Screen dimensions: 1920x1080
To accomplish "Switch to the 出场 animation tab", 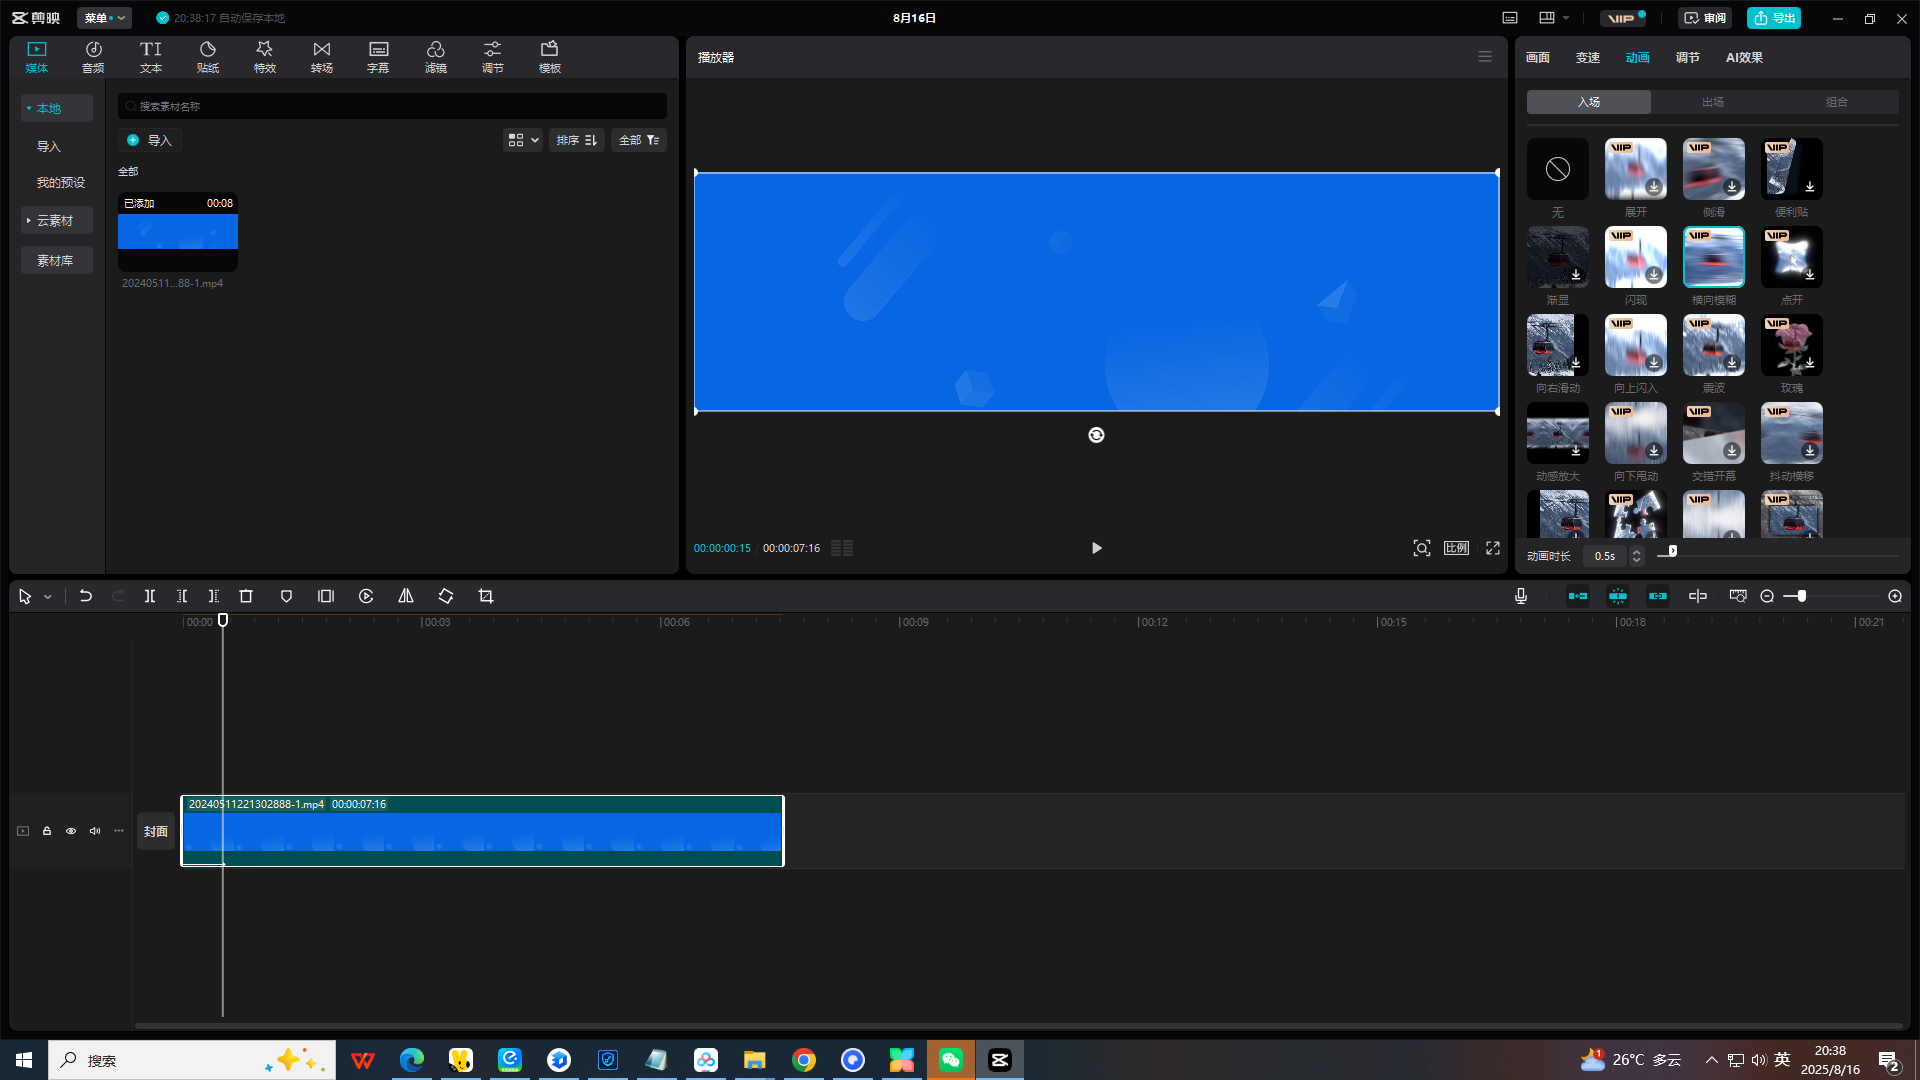I will [x=1712, y=102].
